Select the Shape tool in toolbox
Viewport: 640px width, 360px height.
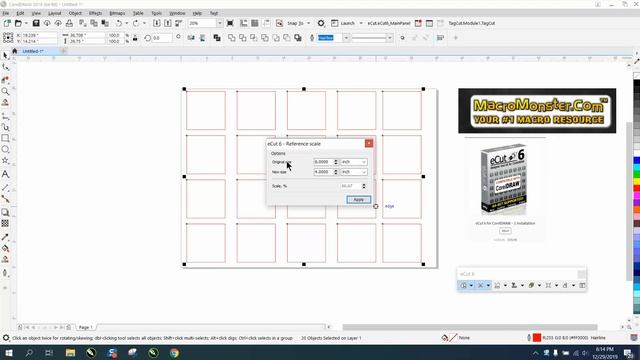pyautogui.click(x=5, y=67)
